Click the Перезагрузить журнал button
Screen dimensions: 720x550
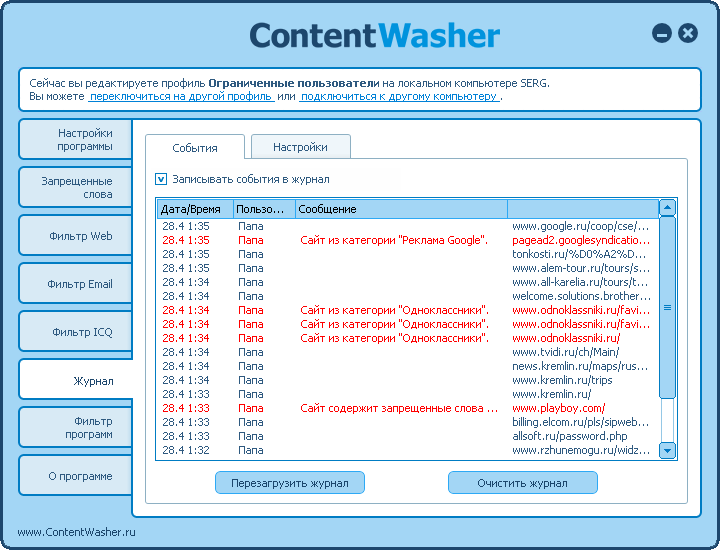pyautogui.click(x=290, y=483)
